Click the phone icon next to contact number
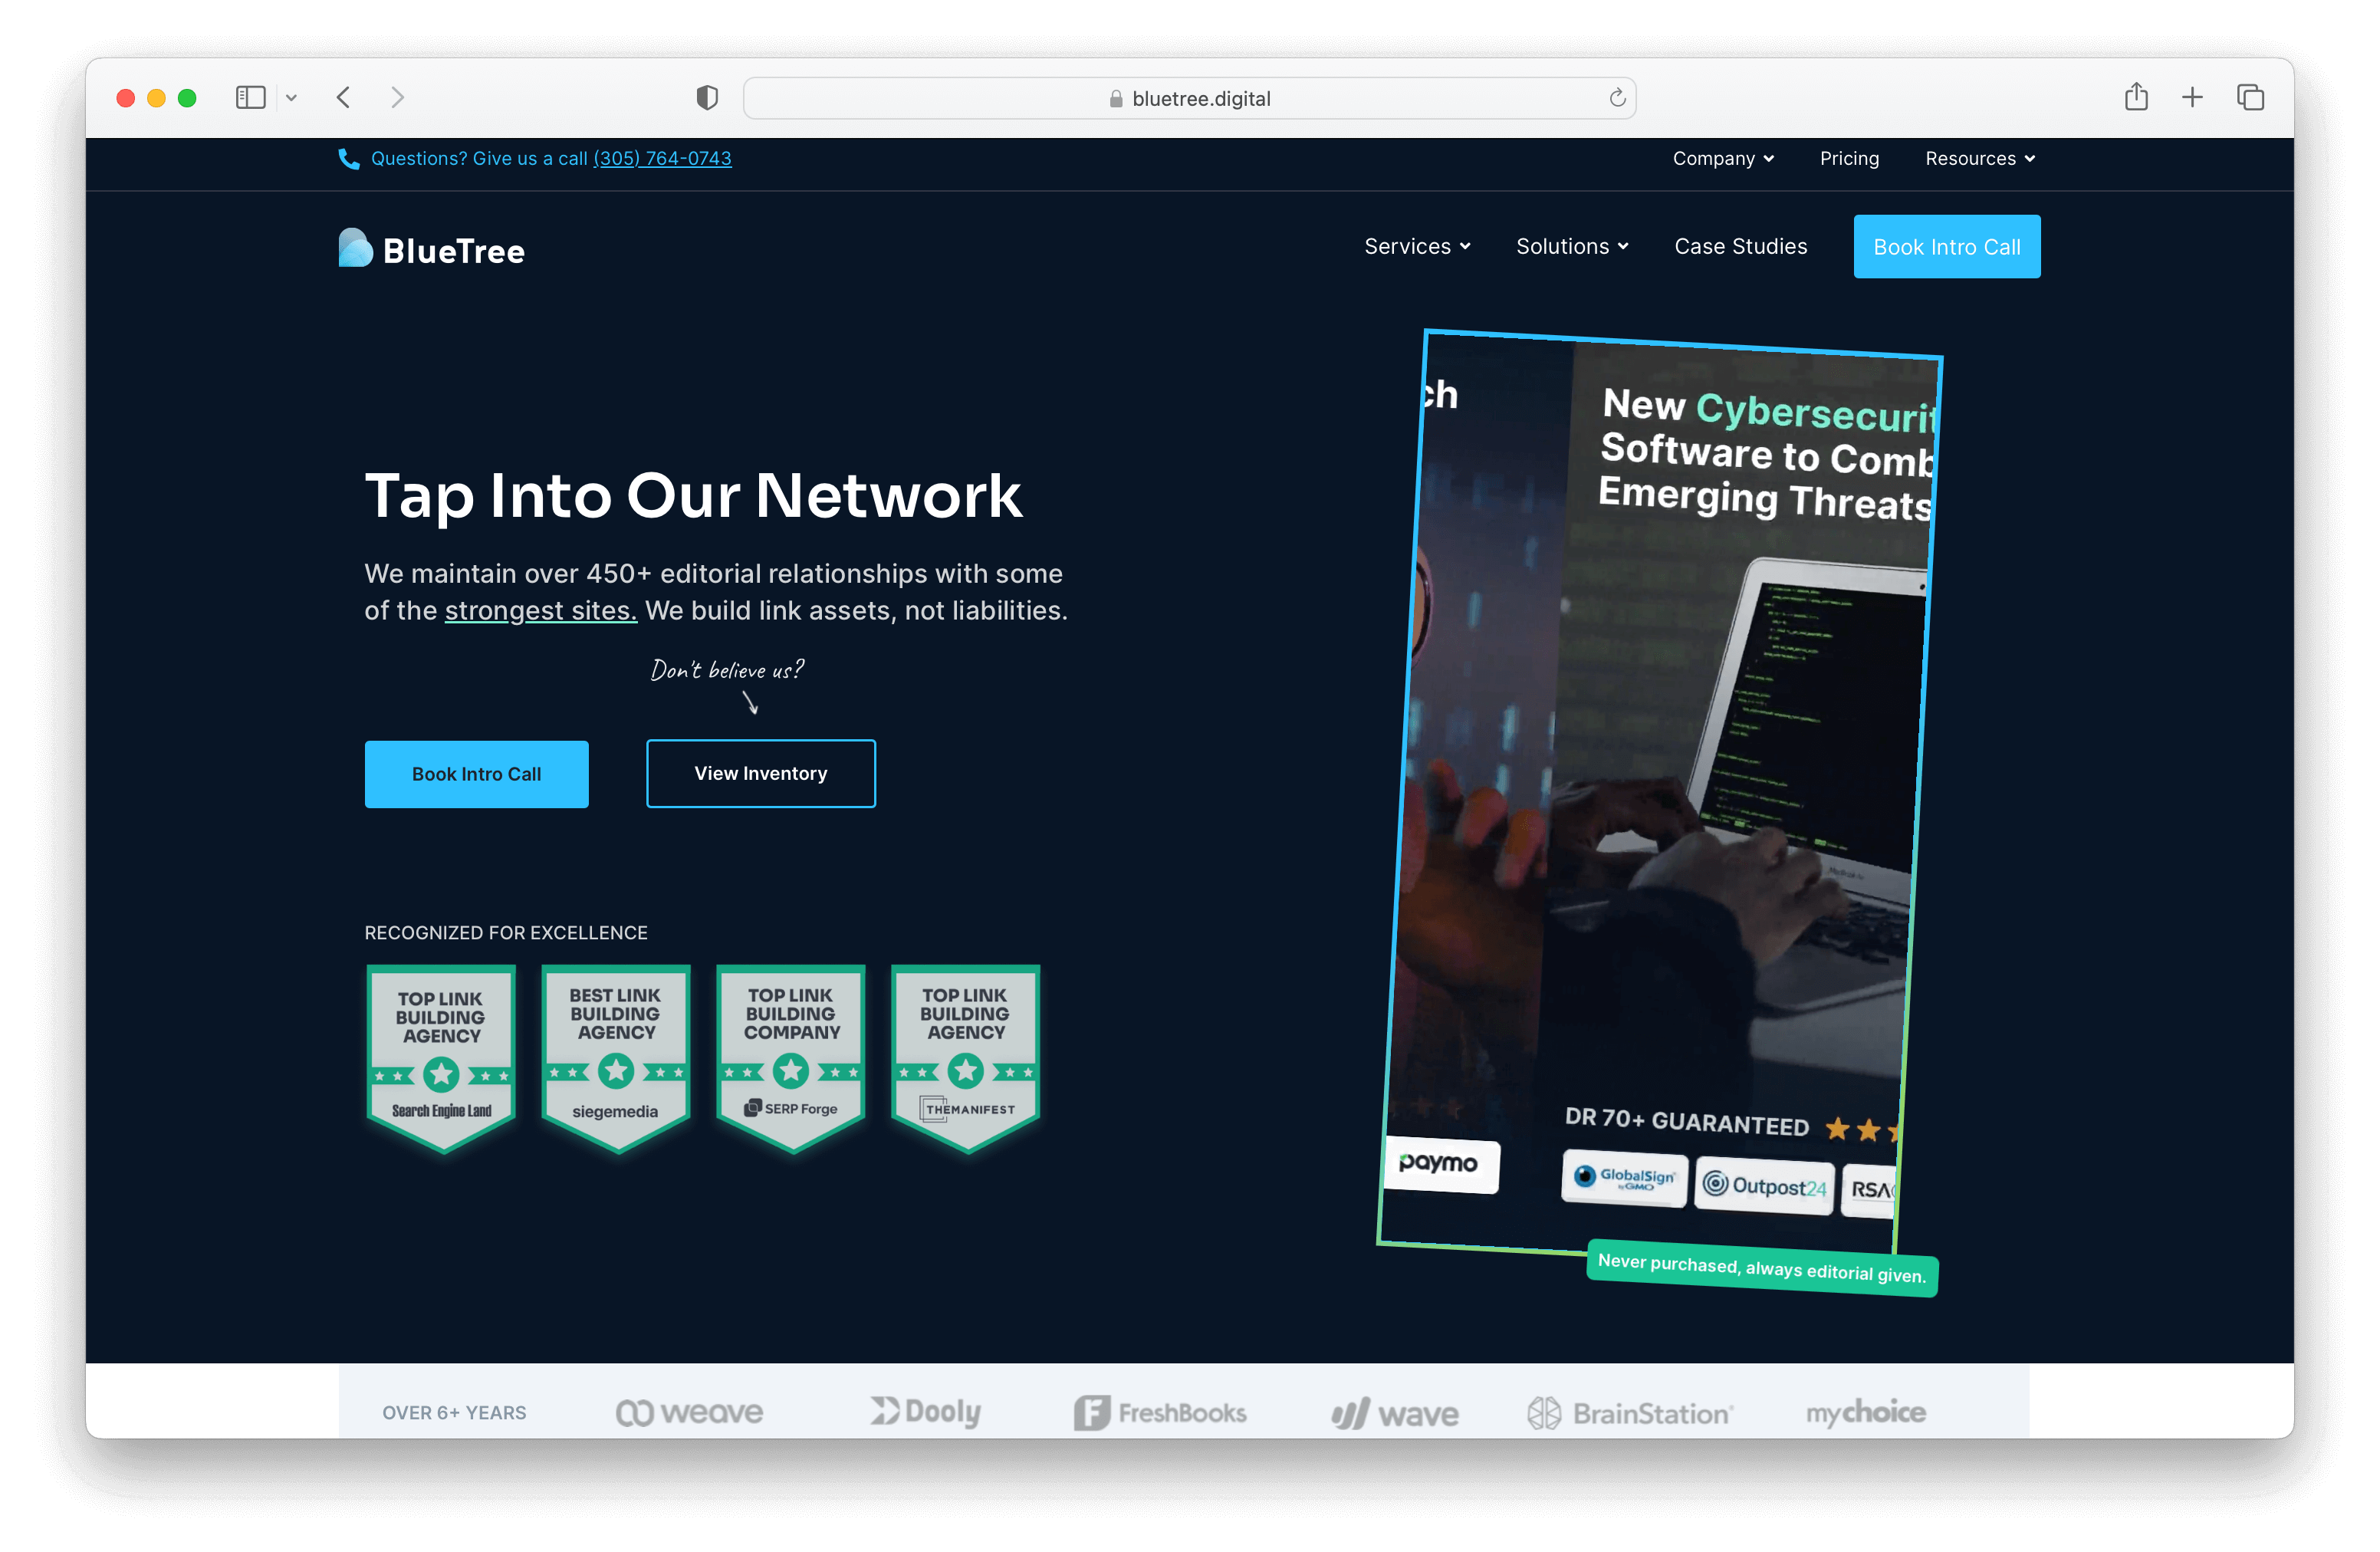The image size is (2380, 1552). click(x=345, y=159)
